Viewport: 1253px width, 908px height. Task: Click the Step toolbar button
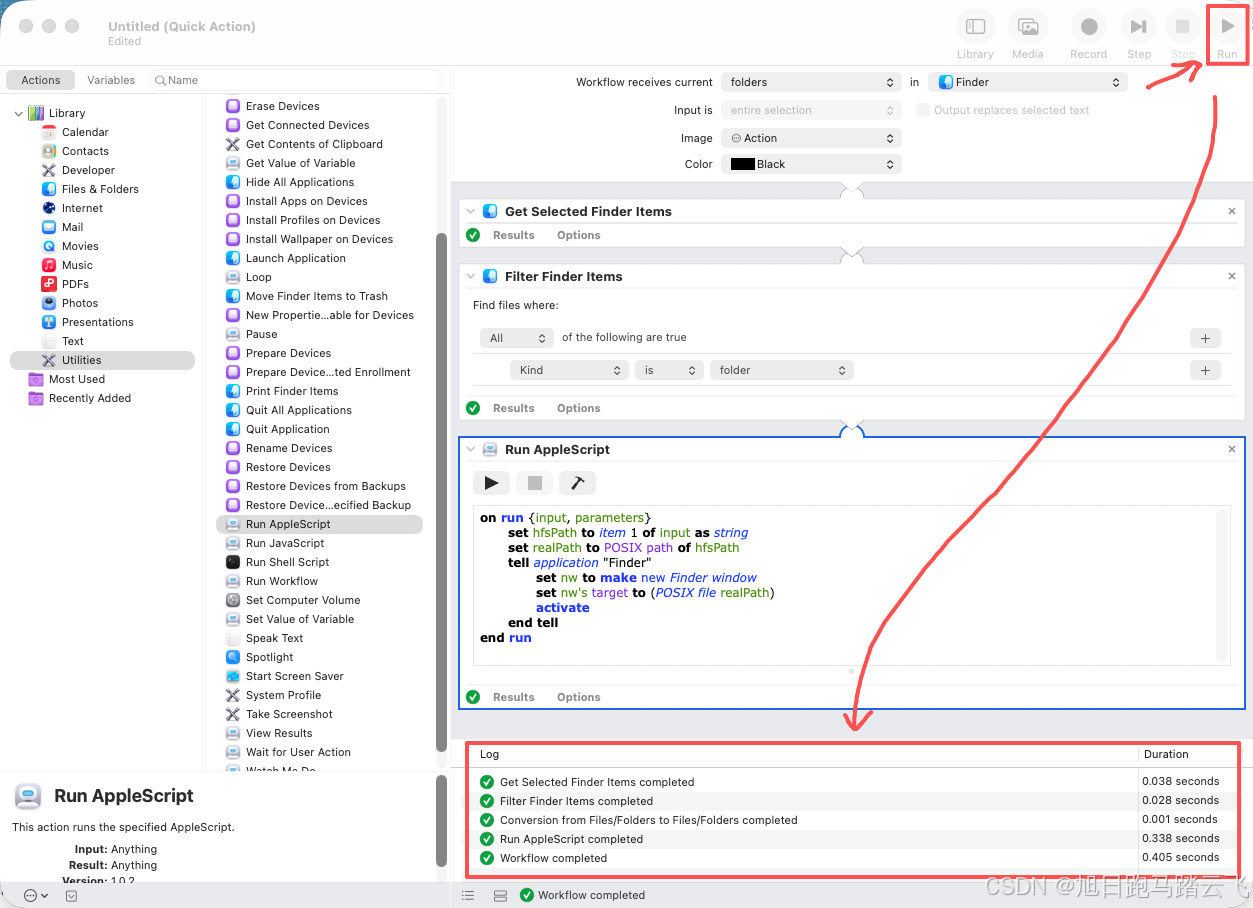1138,28
